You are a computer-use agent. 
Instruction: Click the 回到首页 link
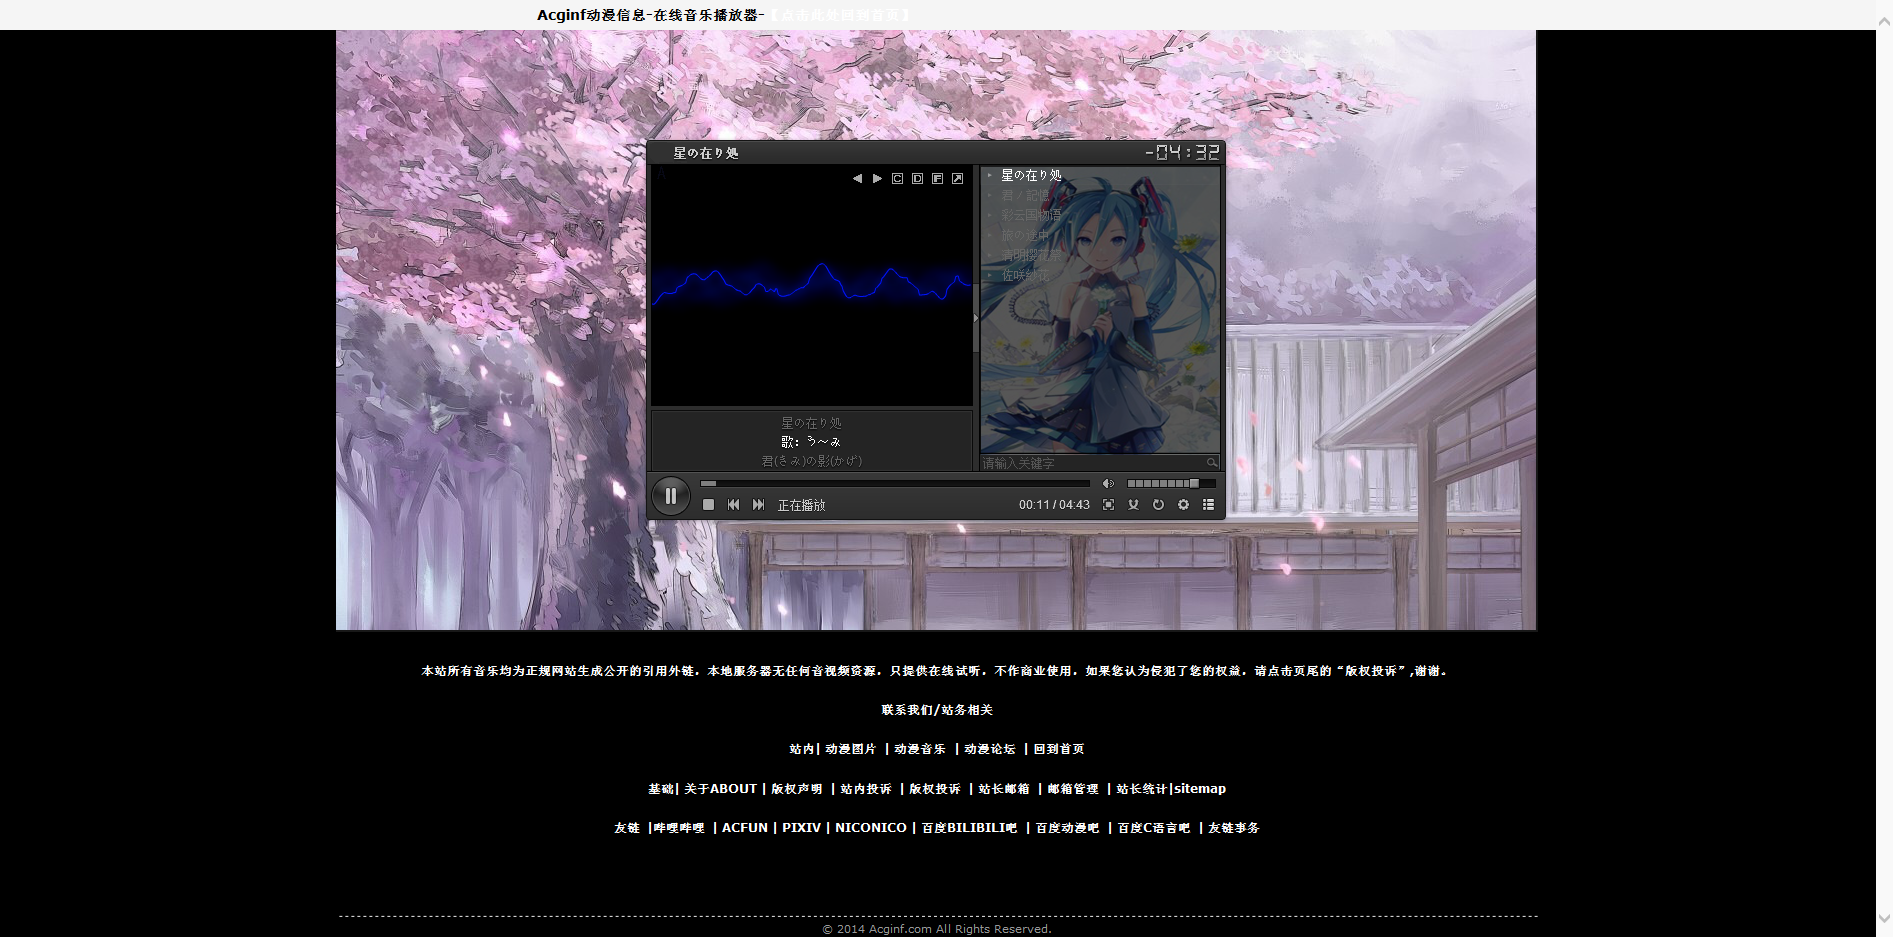(x=1059, y=749)
